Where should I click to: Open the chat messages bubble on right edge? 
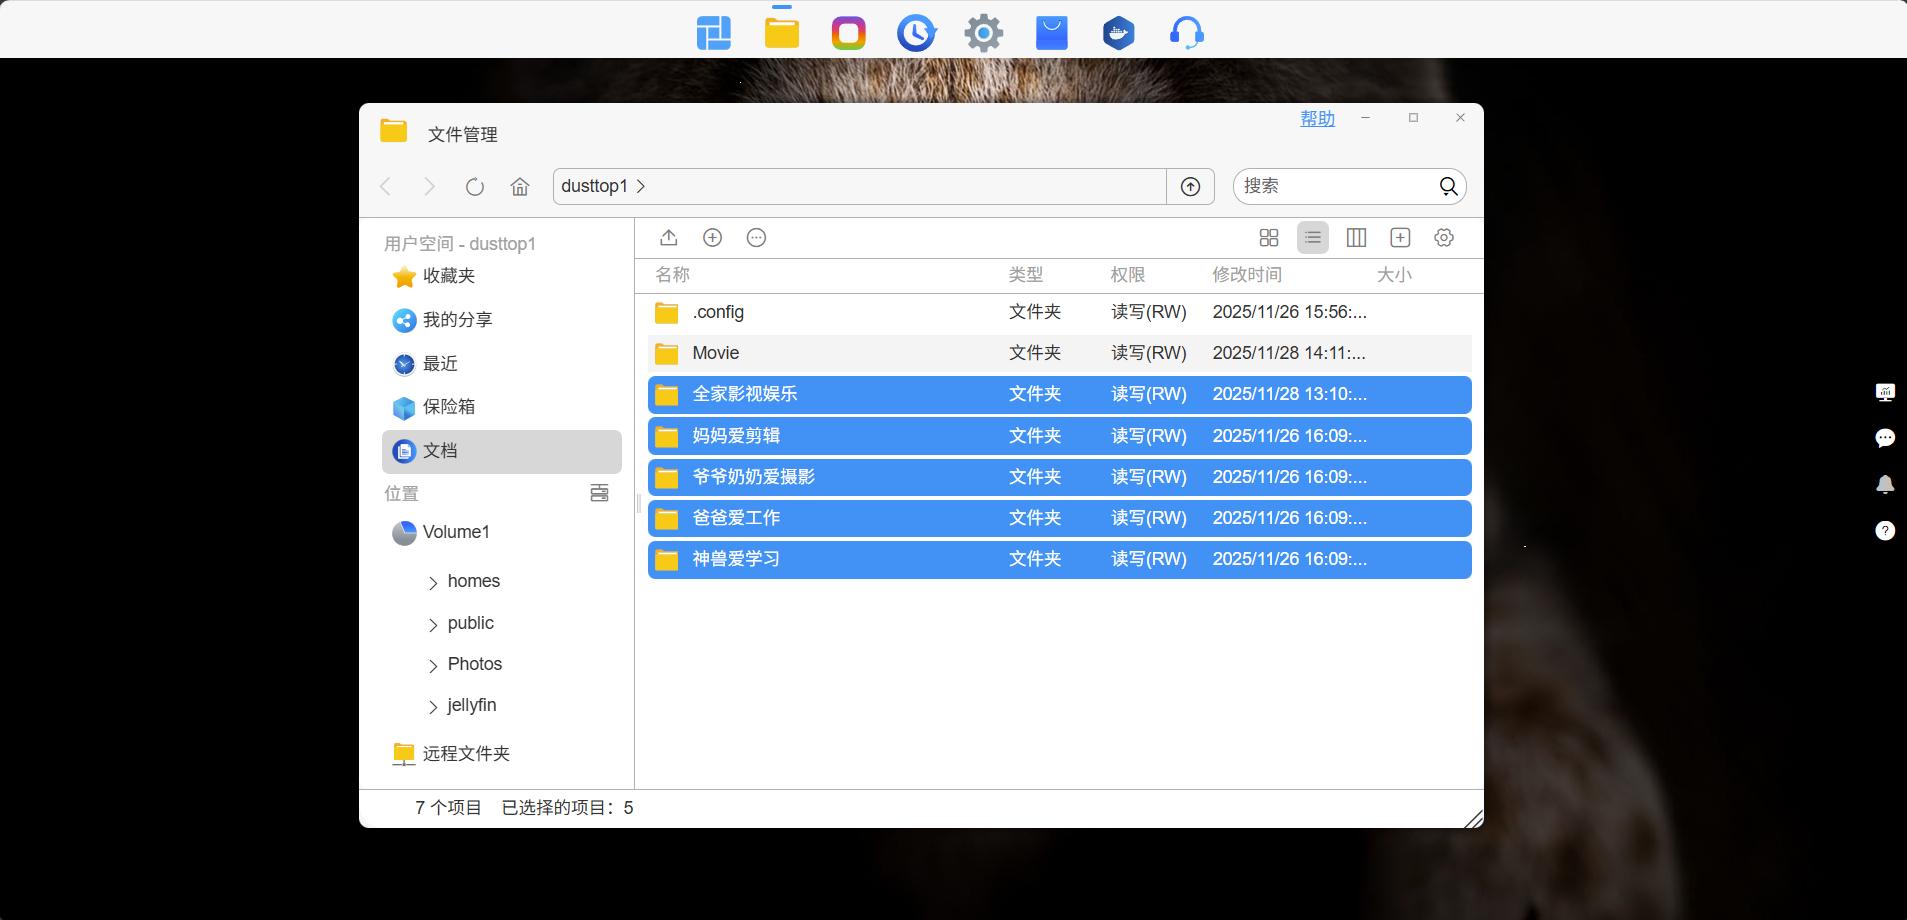tap(1885, 438)
